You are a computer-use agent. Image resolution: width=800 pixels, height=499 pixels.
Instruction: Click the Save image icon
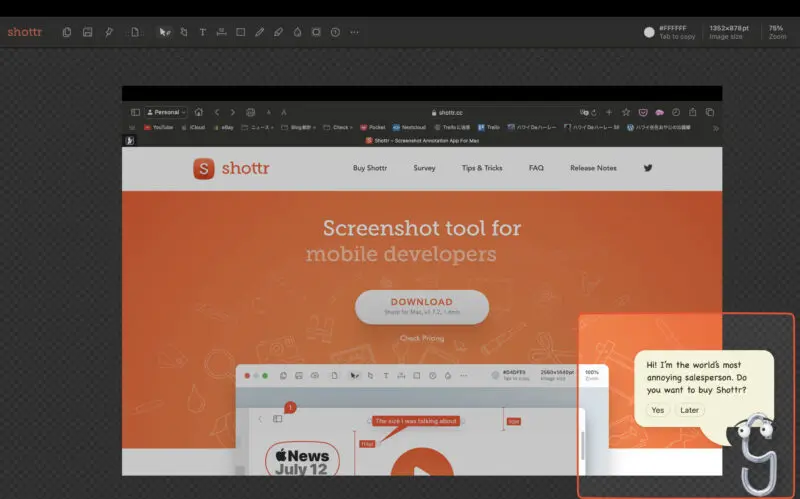tap(87, 32)
